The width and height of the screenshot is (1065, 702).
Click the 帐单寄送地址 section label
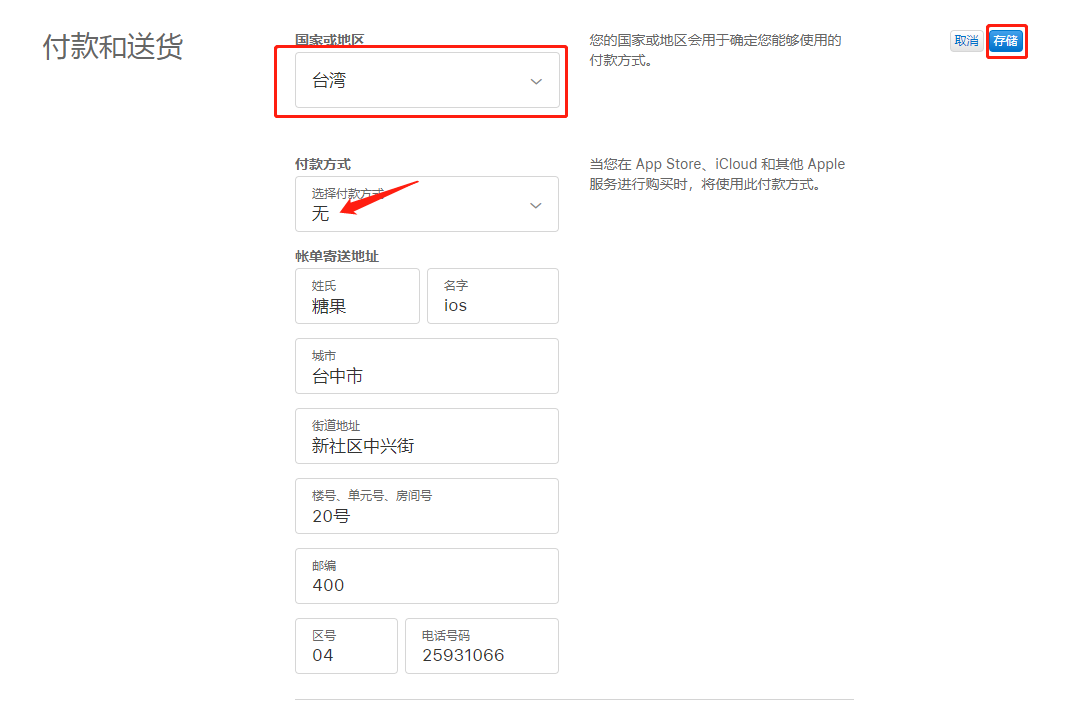337,256
